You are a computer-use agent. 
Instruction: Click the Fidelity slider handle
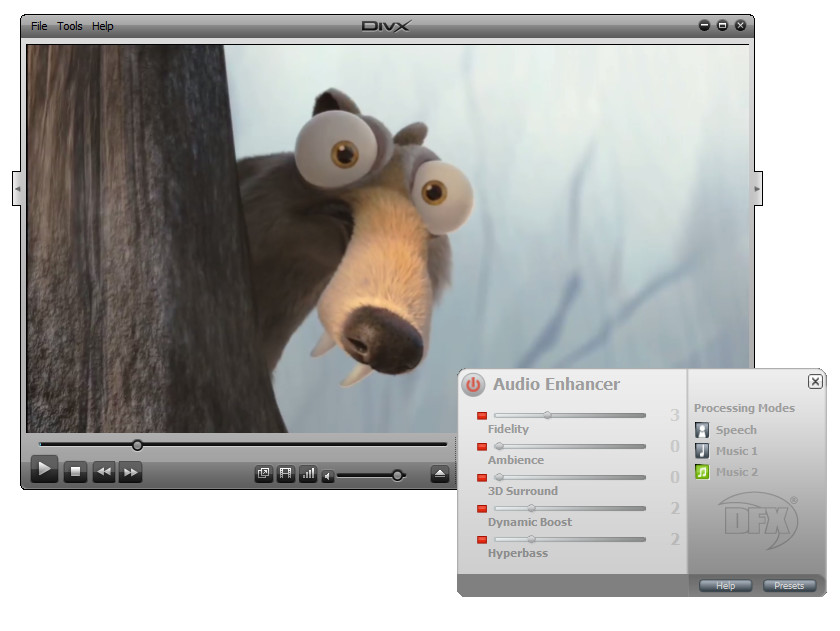[x=547, y=415]
